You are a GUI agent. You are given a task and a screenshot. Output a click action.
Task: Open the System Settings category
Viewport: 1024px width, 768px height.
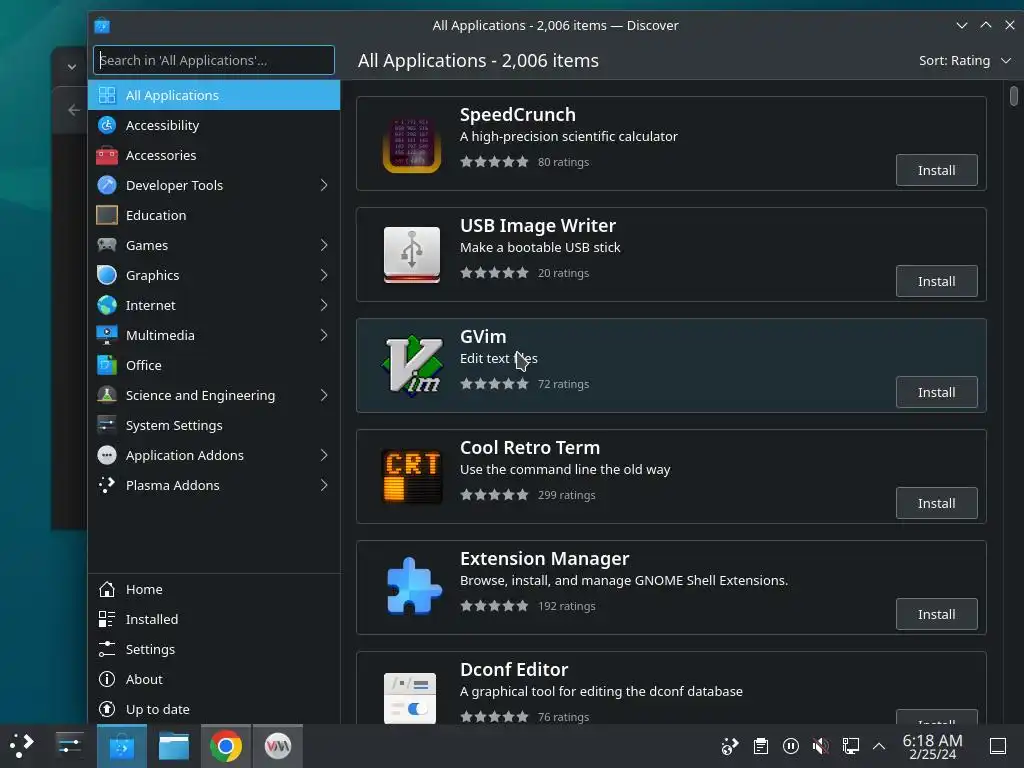point(214,425)
